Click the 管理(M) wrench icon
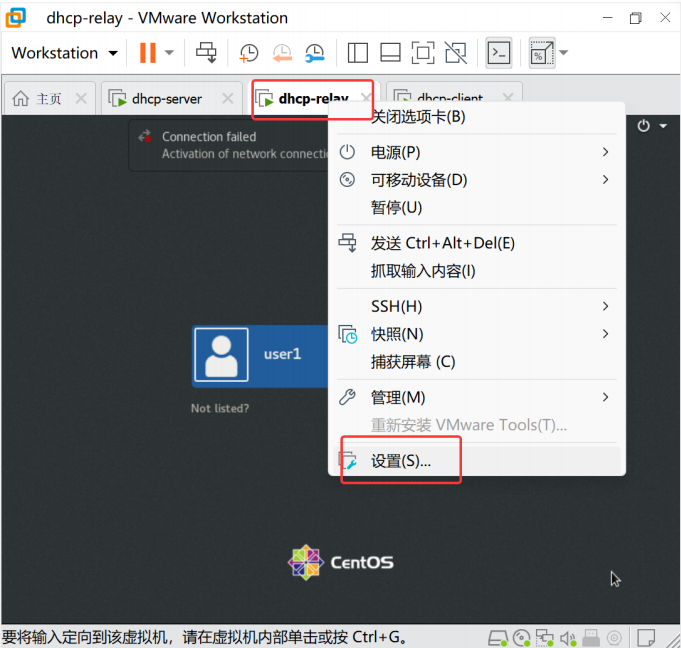The image size is (681, 648). [x=347, y=397]
